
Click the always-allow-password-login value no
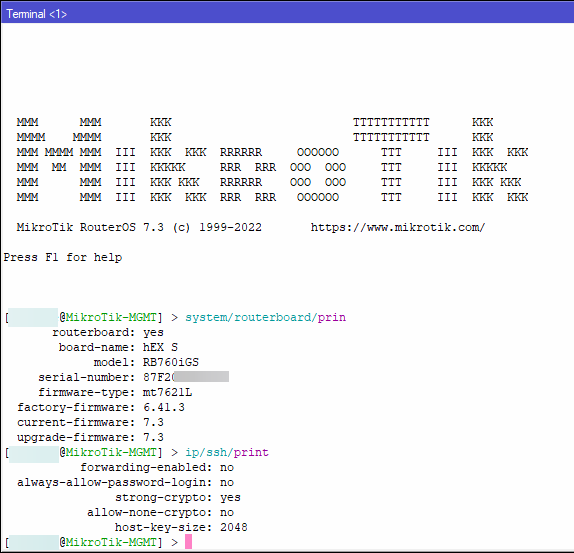(227, 483)
